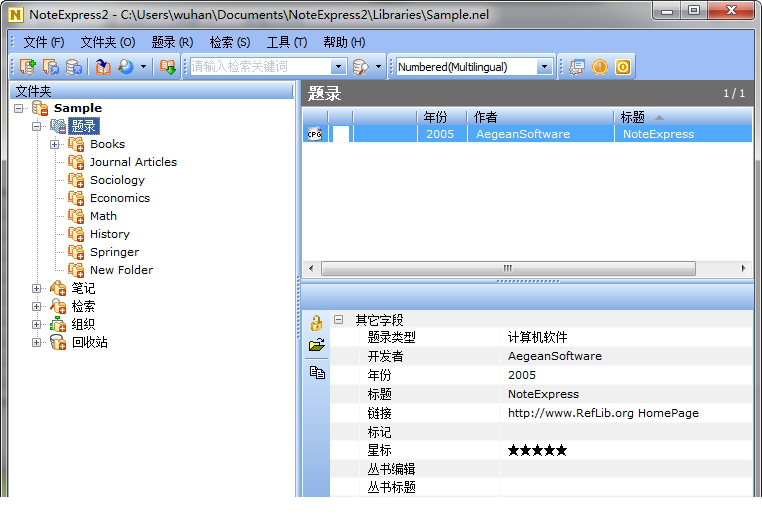
Task: Open the 检索 (S) menu
Action: point(230,42)
